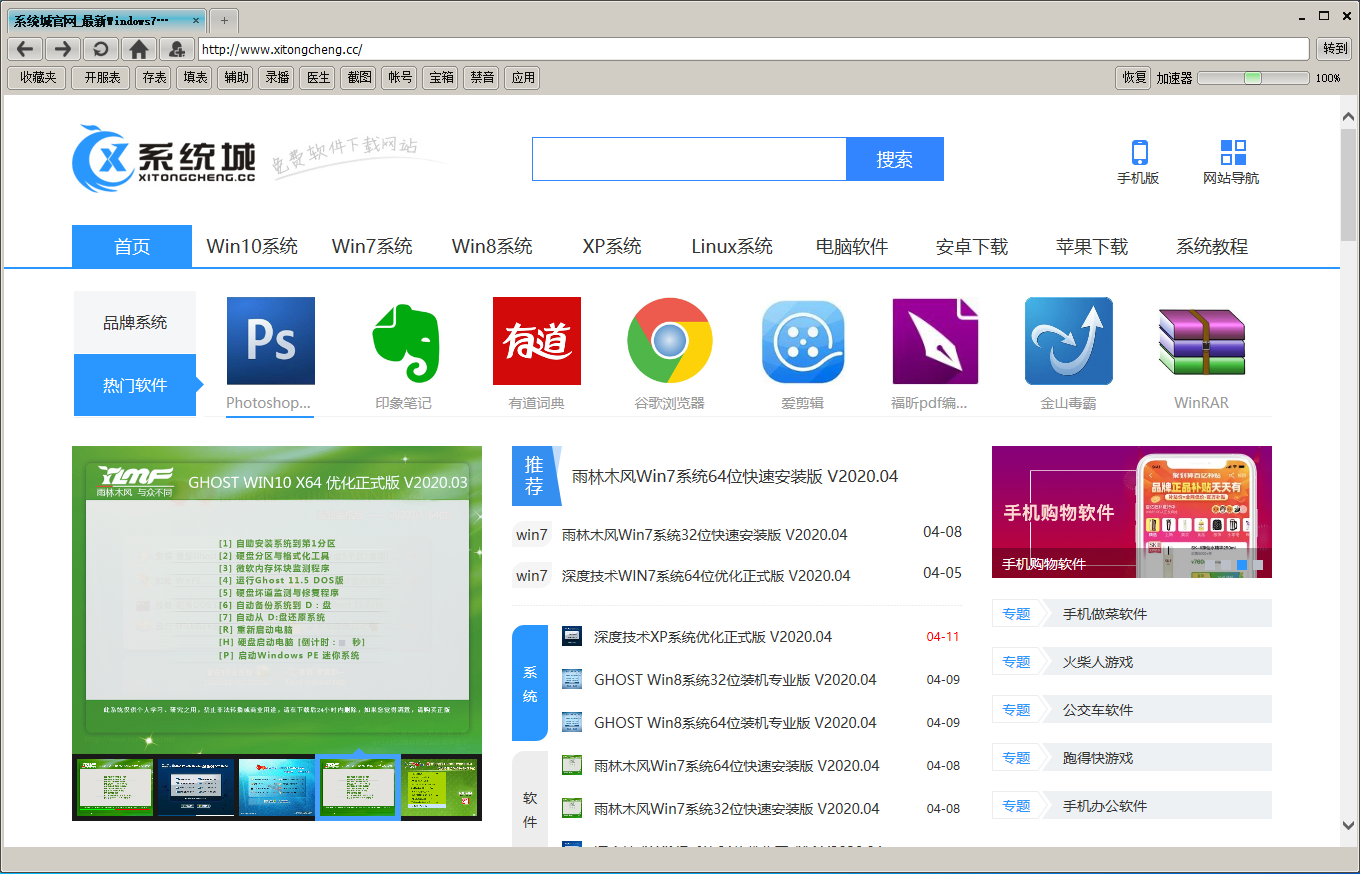Adjust the 加速器 speed slider
The image size is (1360, 874).
[x=1253, y=78]
